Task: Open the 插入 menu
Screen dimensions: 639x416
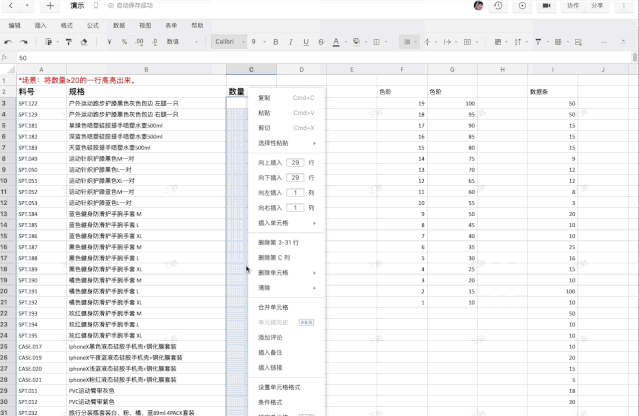Action: pos(40,25)
